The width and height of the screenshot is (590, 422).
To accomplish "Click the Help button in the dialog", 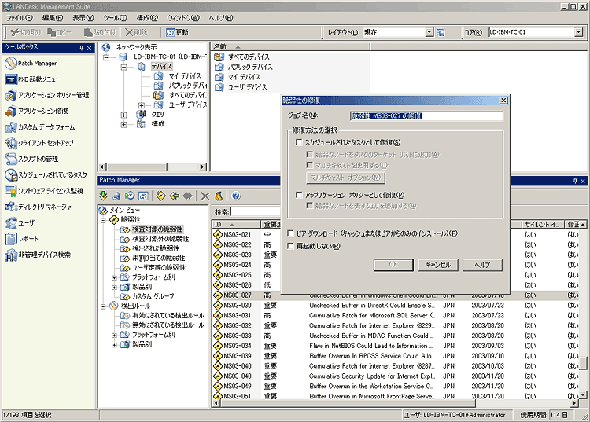I will [482, 265].
